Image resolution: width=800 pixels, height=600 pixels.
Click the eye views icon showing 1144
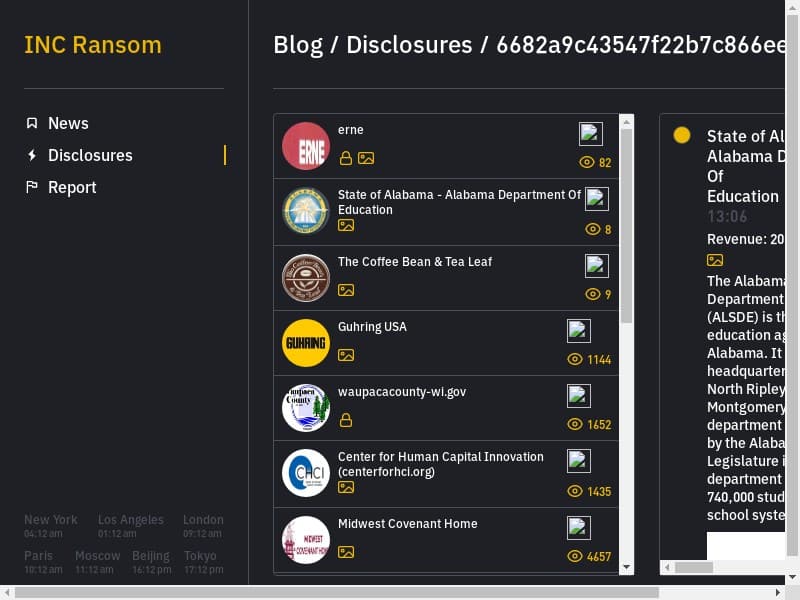pos(575,359)
